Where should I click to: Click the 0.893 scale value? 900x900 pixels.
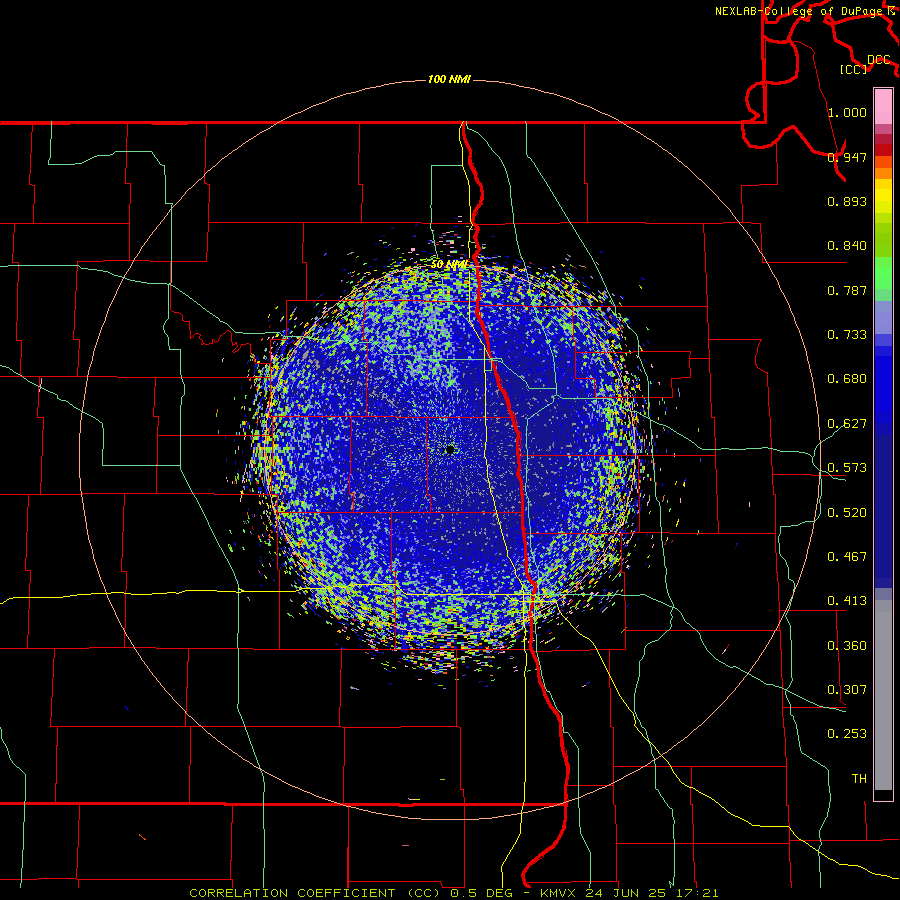[x=847, y=201]
